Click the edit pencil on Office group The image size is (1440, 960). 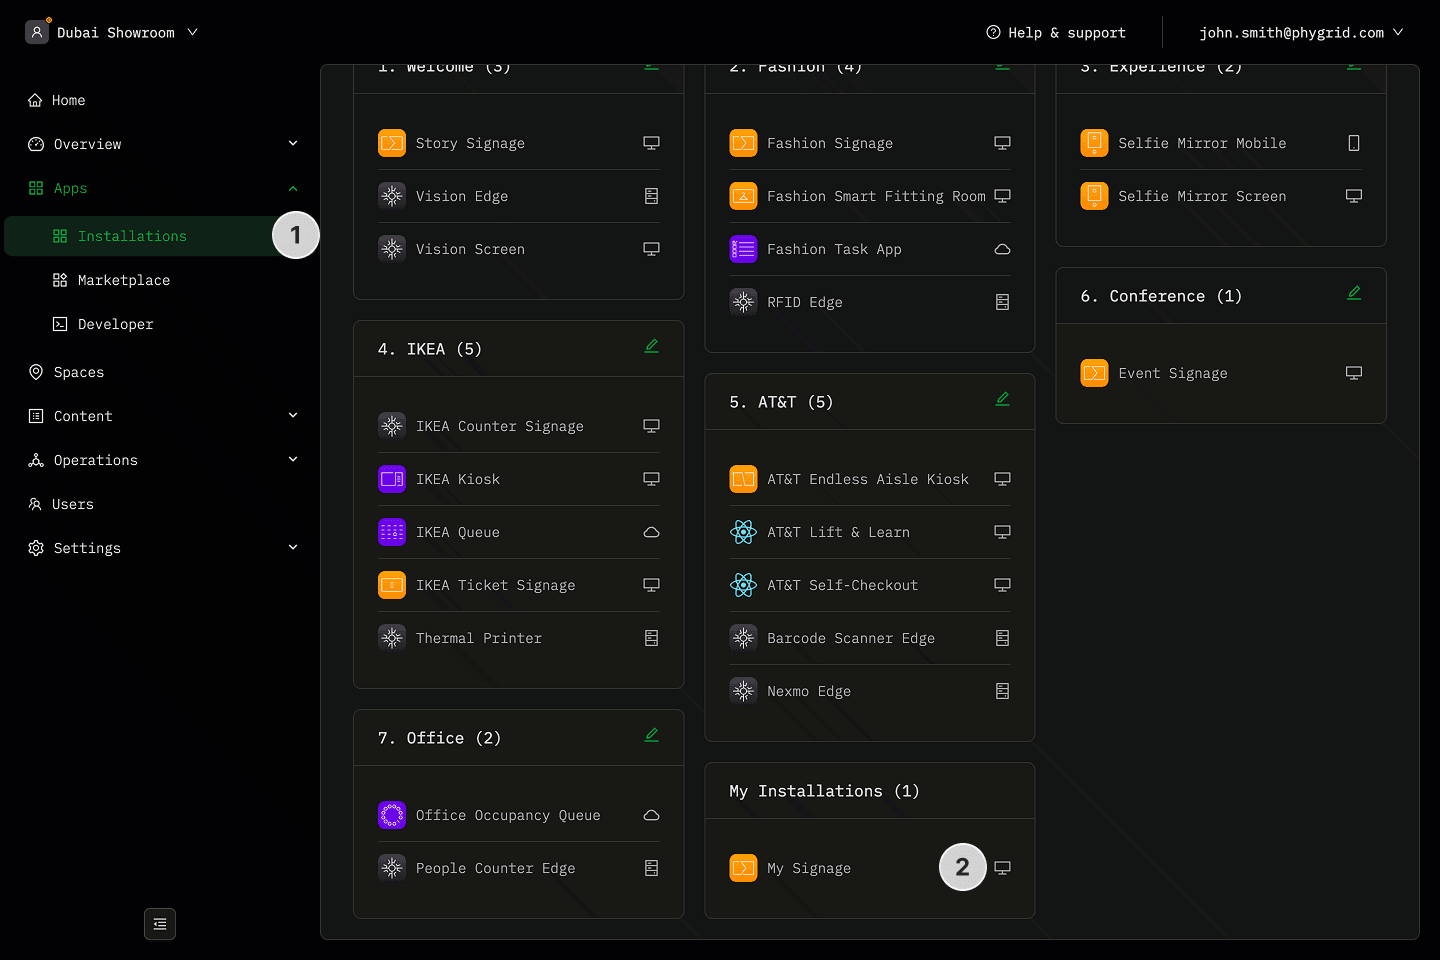coord(651,735)
